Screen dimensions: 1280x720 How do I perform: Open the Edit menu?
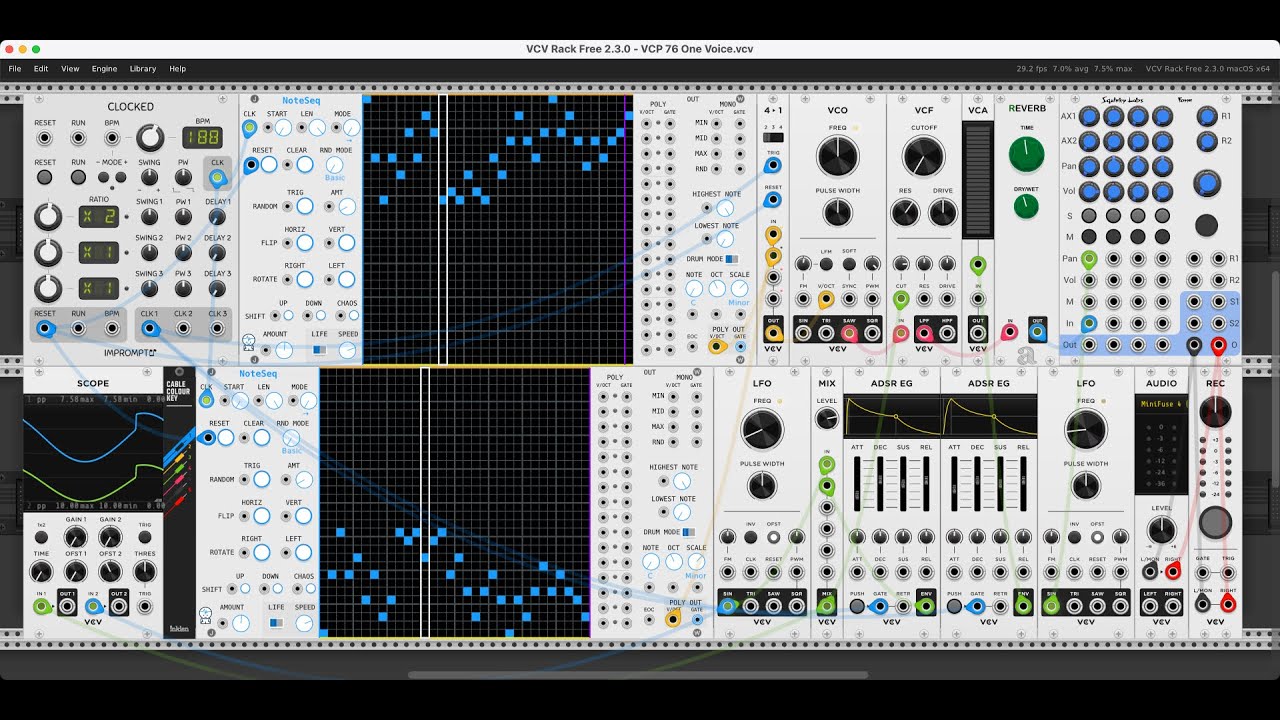pos(41,69)
